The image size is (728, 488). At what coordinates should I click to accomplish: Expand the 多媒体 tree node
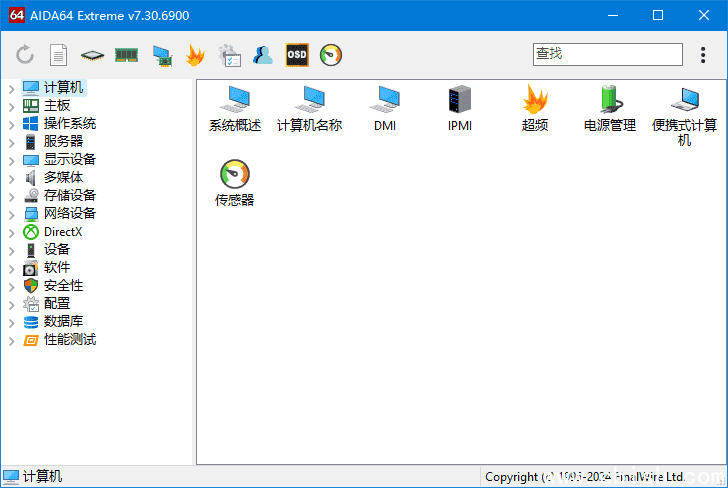coord(12,178)
